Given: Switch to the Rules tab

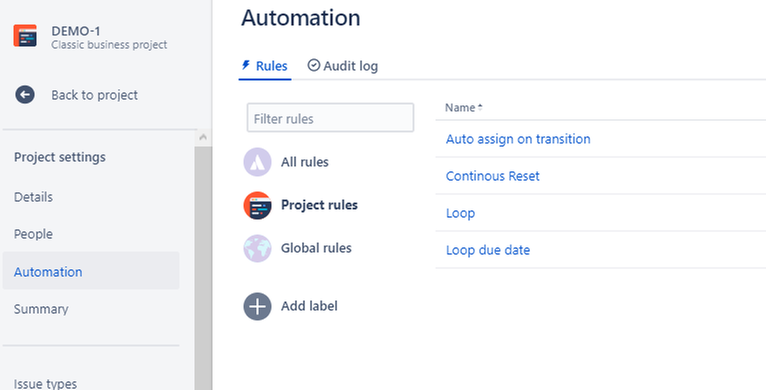Looking at the screenshot, I should [x=265, y=66].
